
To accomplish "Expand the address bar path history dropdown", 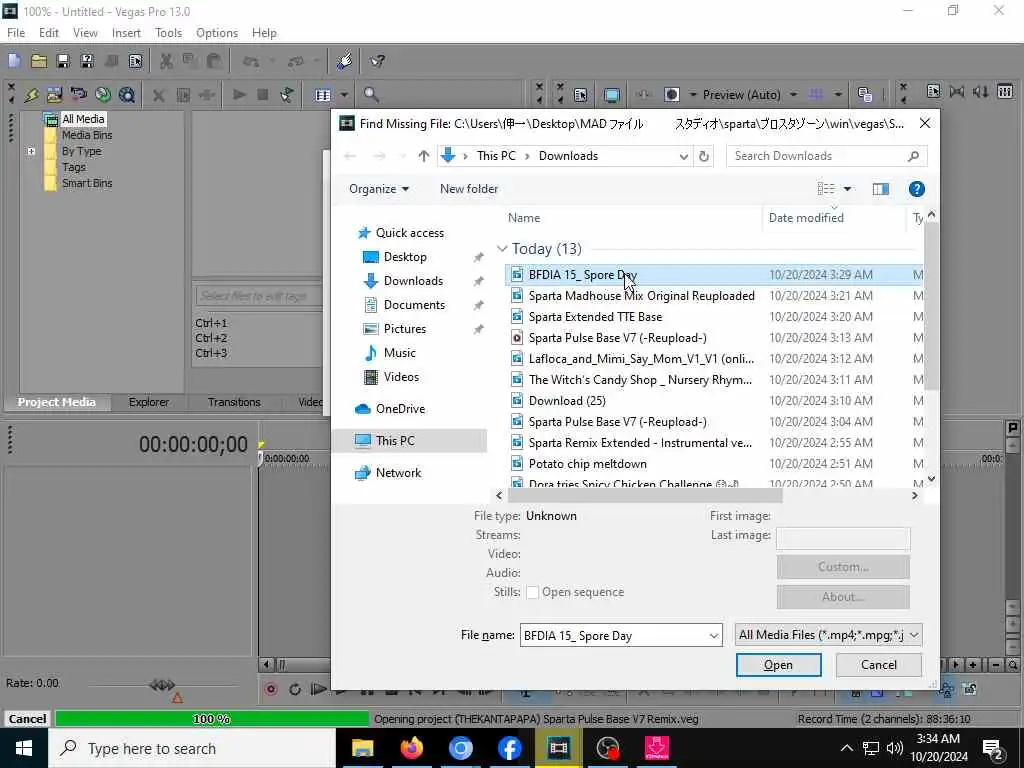I will (x=683, y=156).
